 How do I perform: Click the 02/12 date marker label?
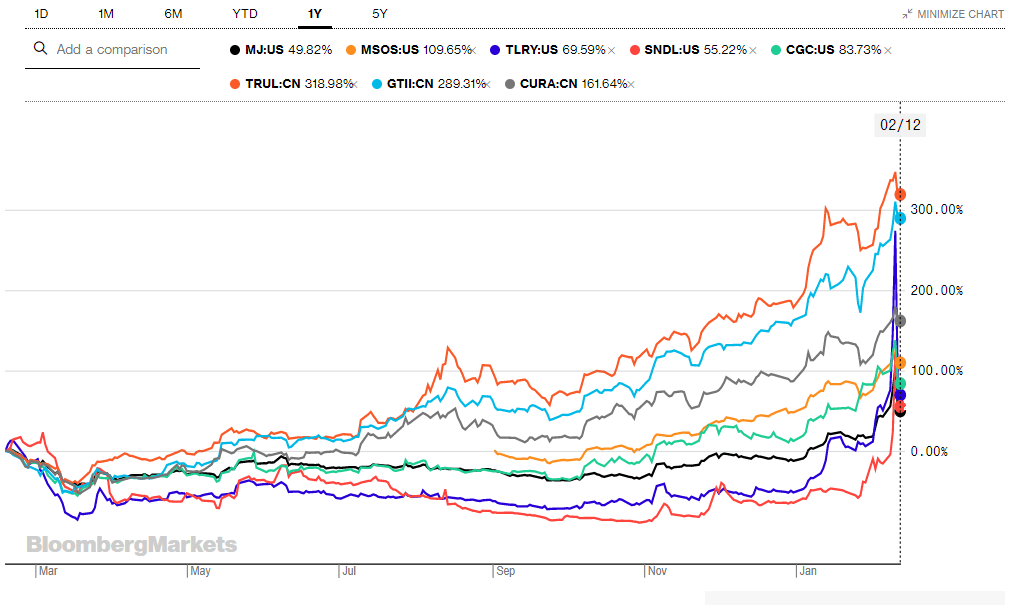point(900,125)
